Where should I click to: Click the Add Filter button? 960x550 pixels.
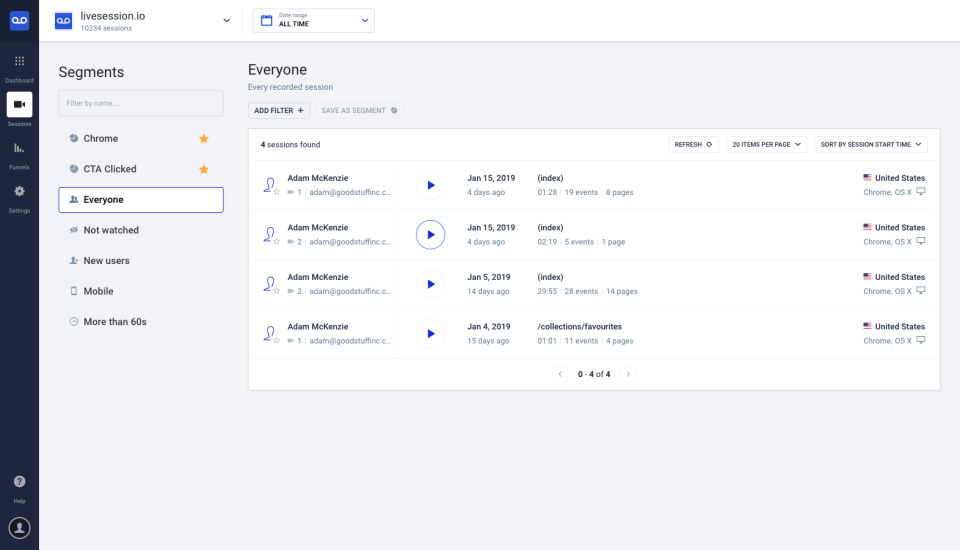click(279, 110)
